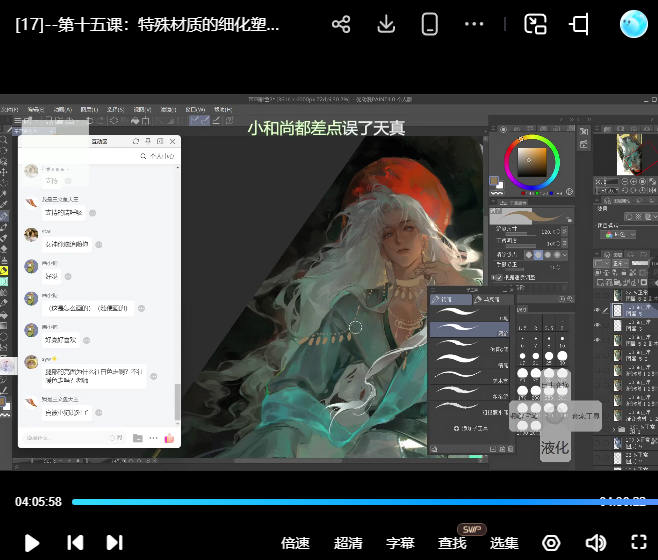Select the magnifier zoom tool in left toolbar
658x560 pixels.
pos(4,140)
